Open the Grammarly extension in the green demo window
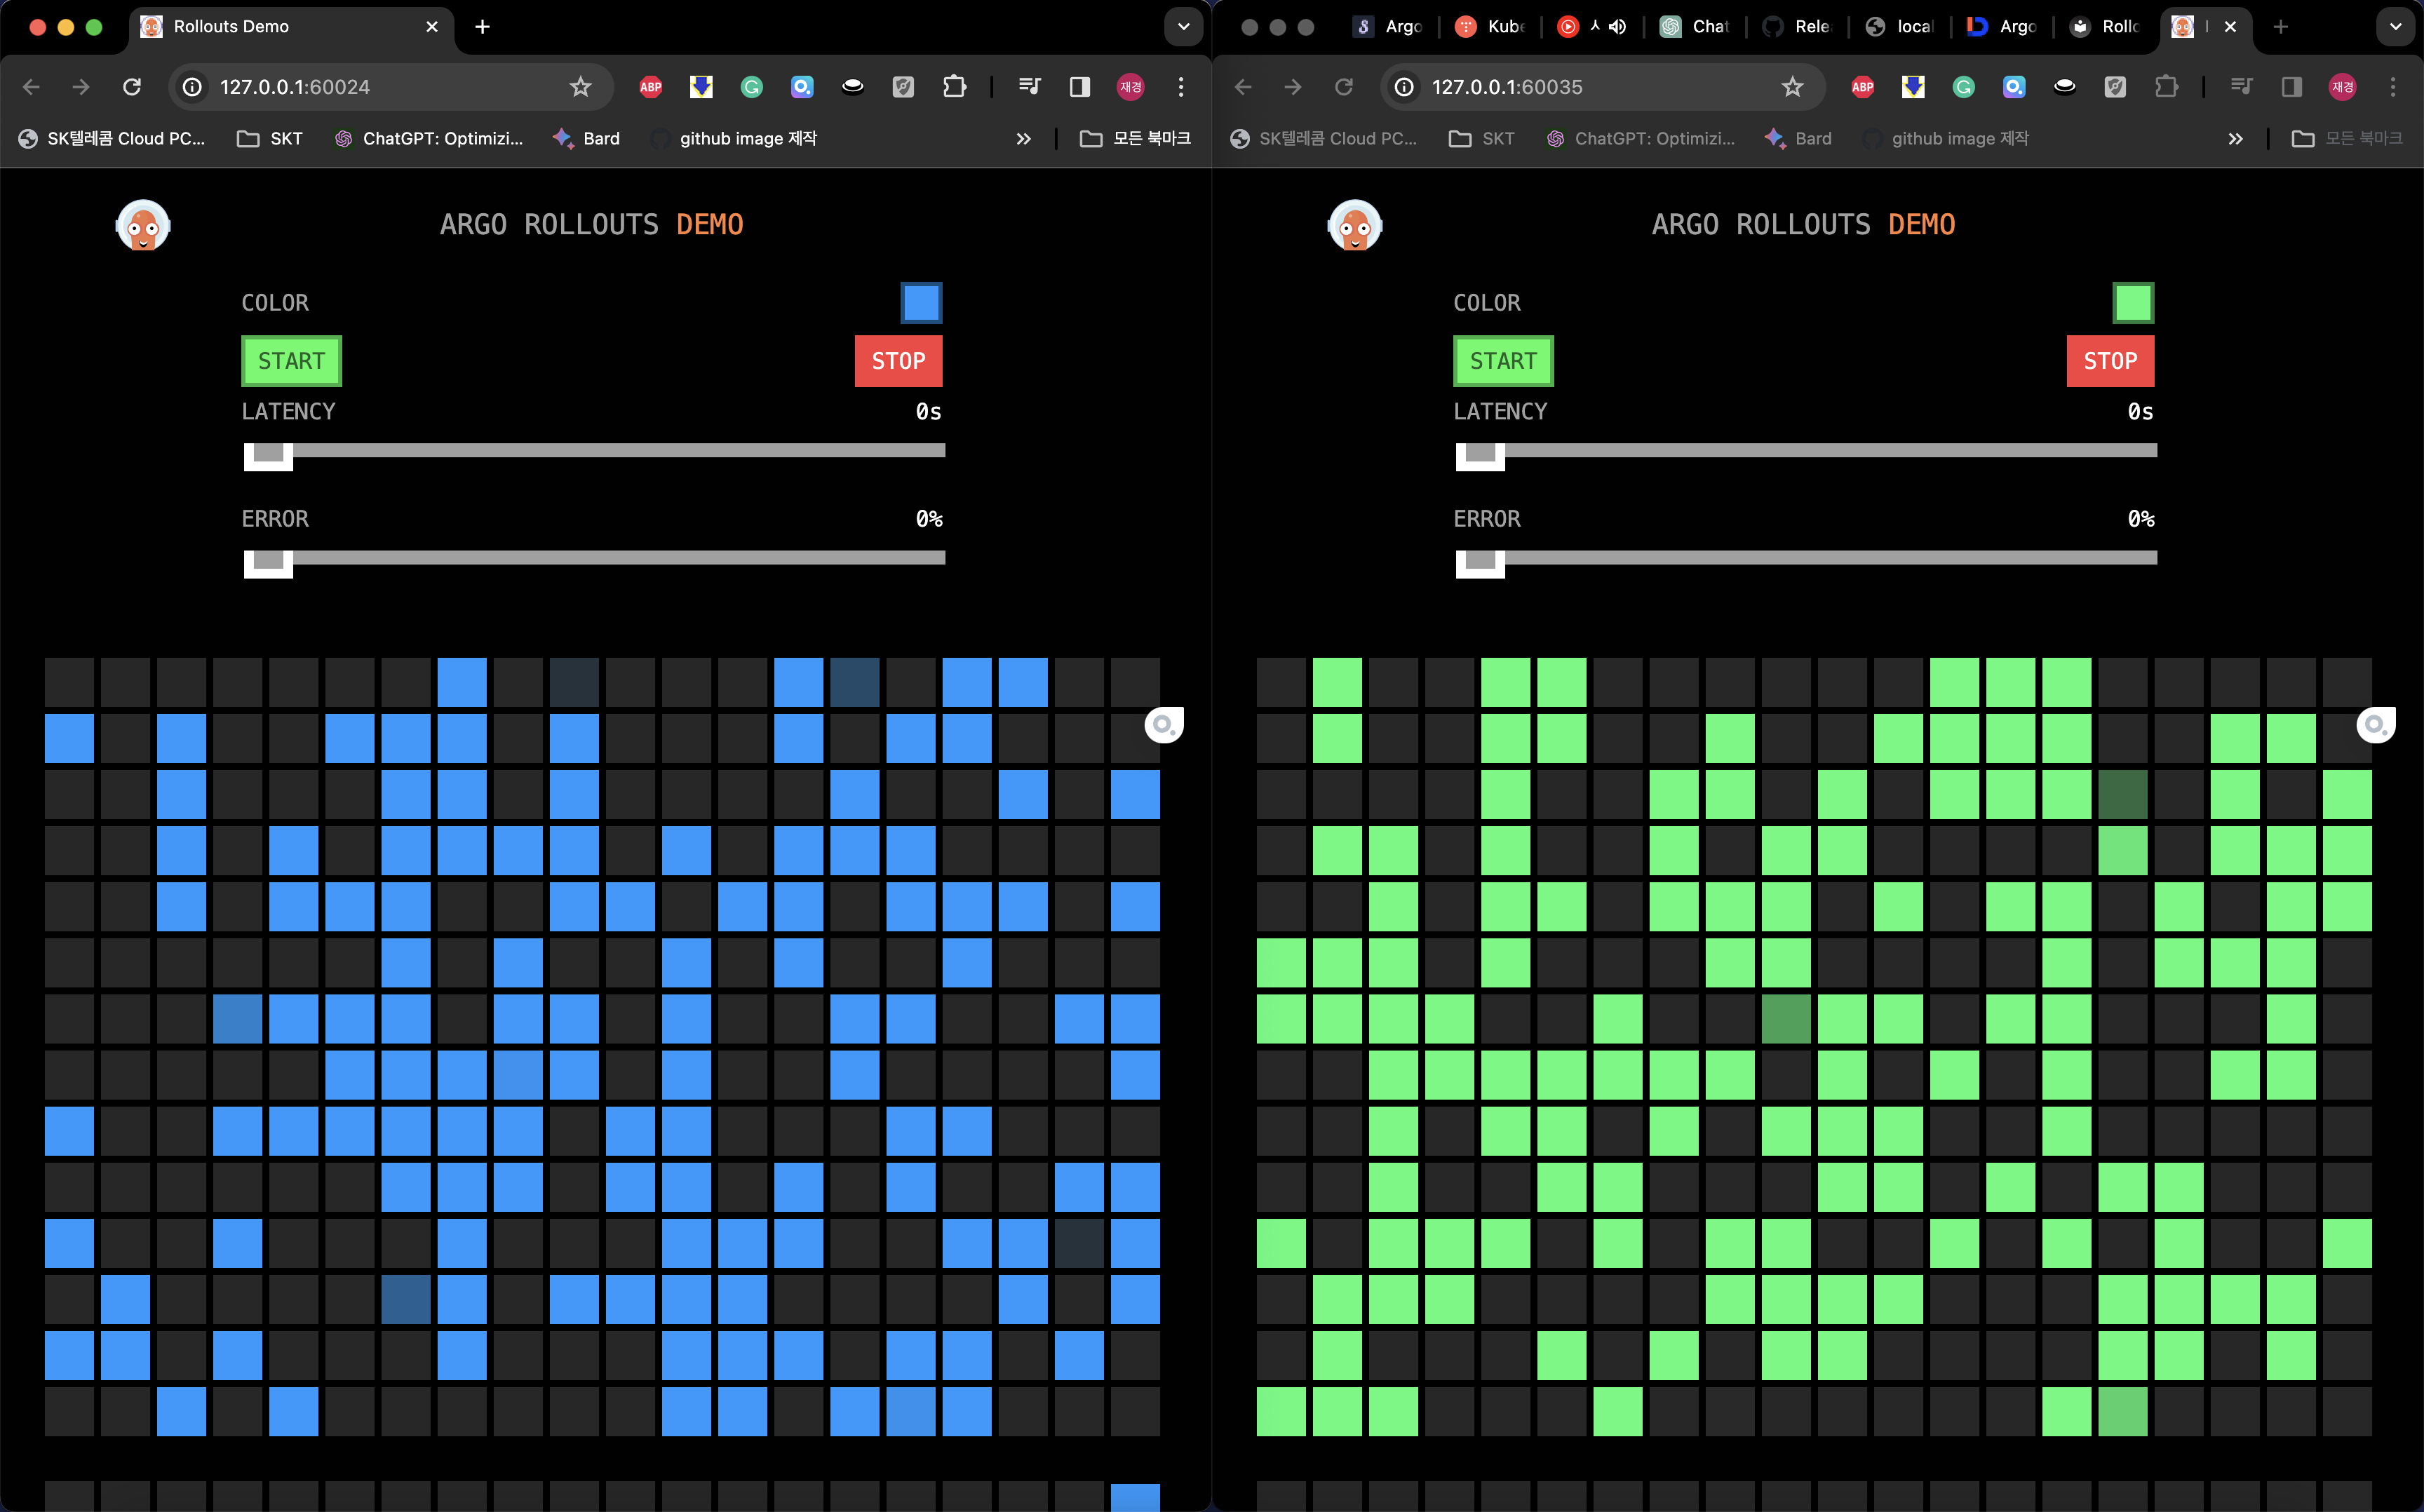The height and width of the screenshot is (1512, 2424). [x=1964, y=87]
